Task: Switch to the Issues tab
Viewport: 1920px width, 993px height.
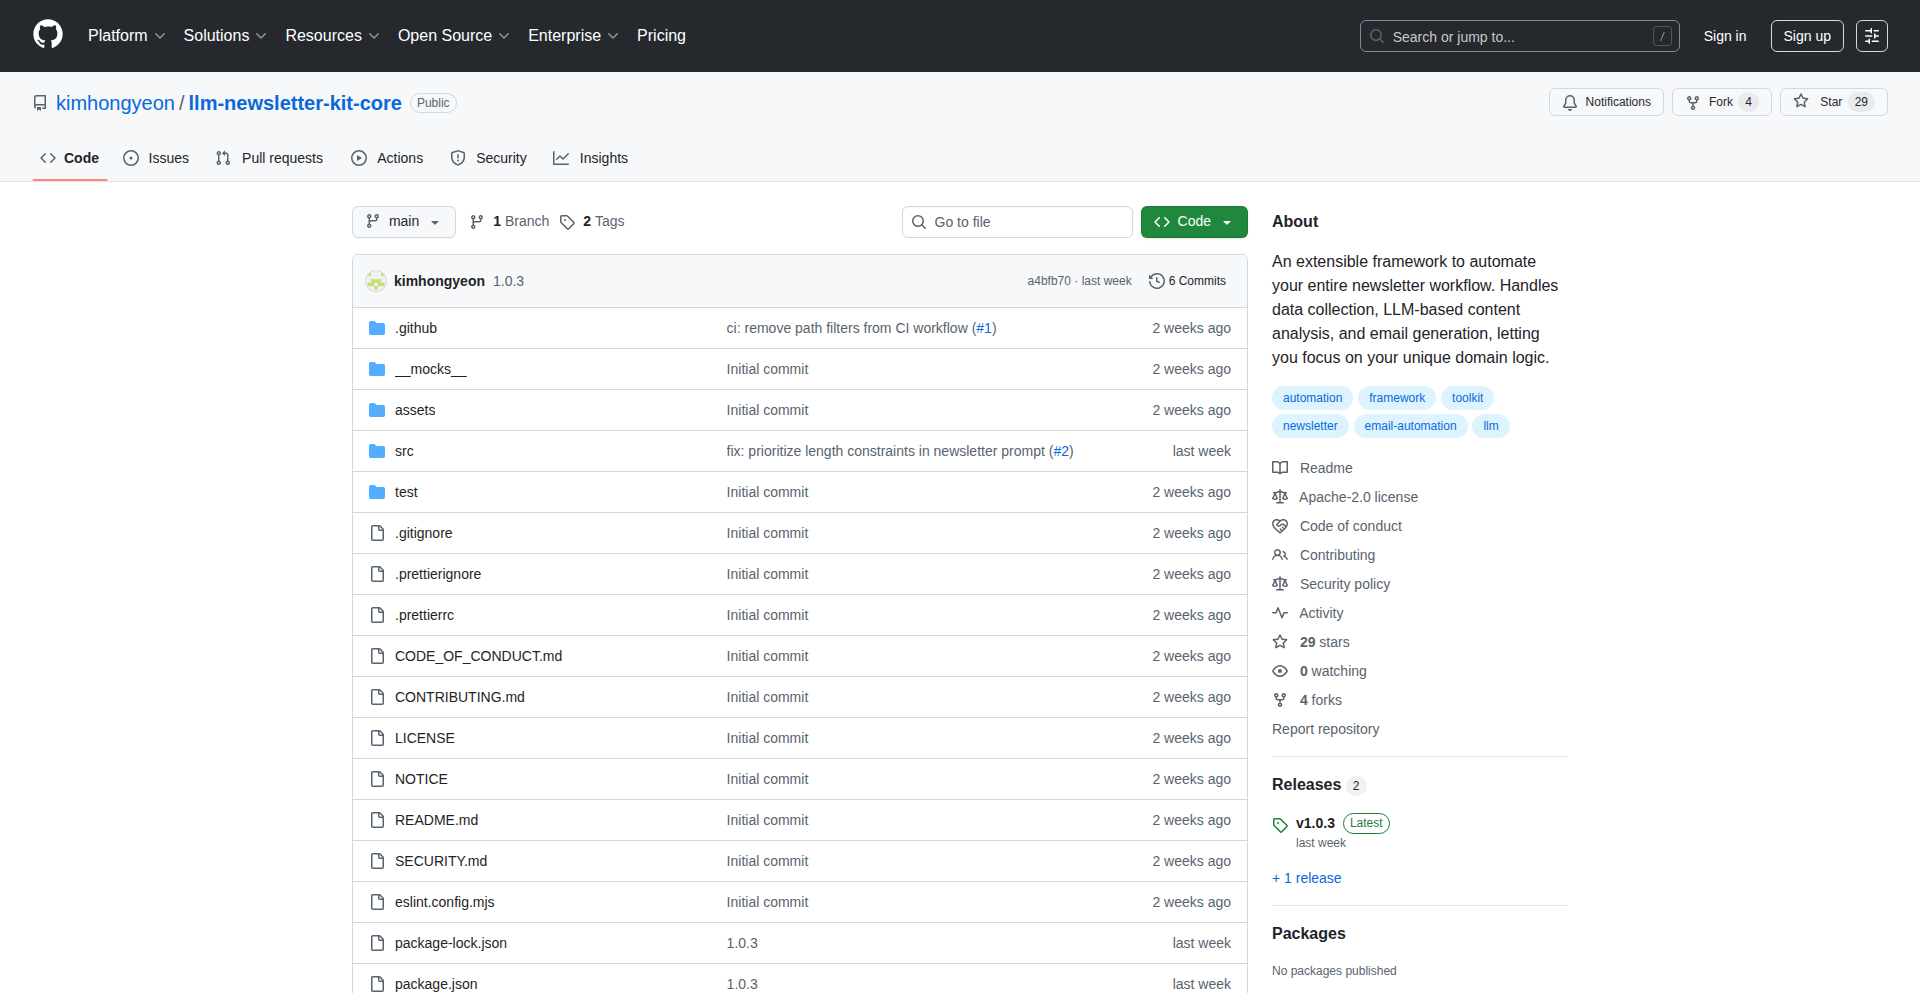Action: click(x=156, y=158)
